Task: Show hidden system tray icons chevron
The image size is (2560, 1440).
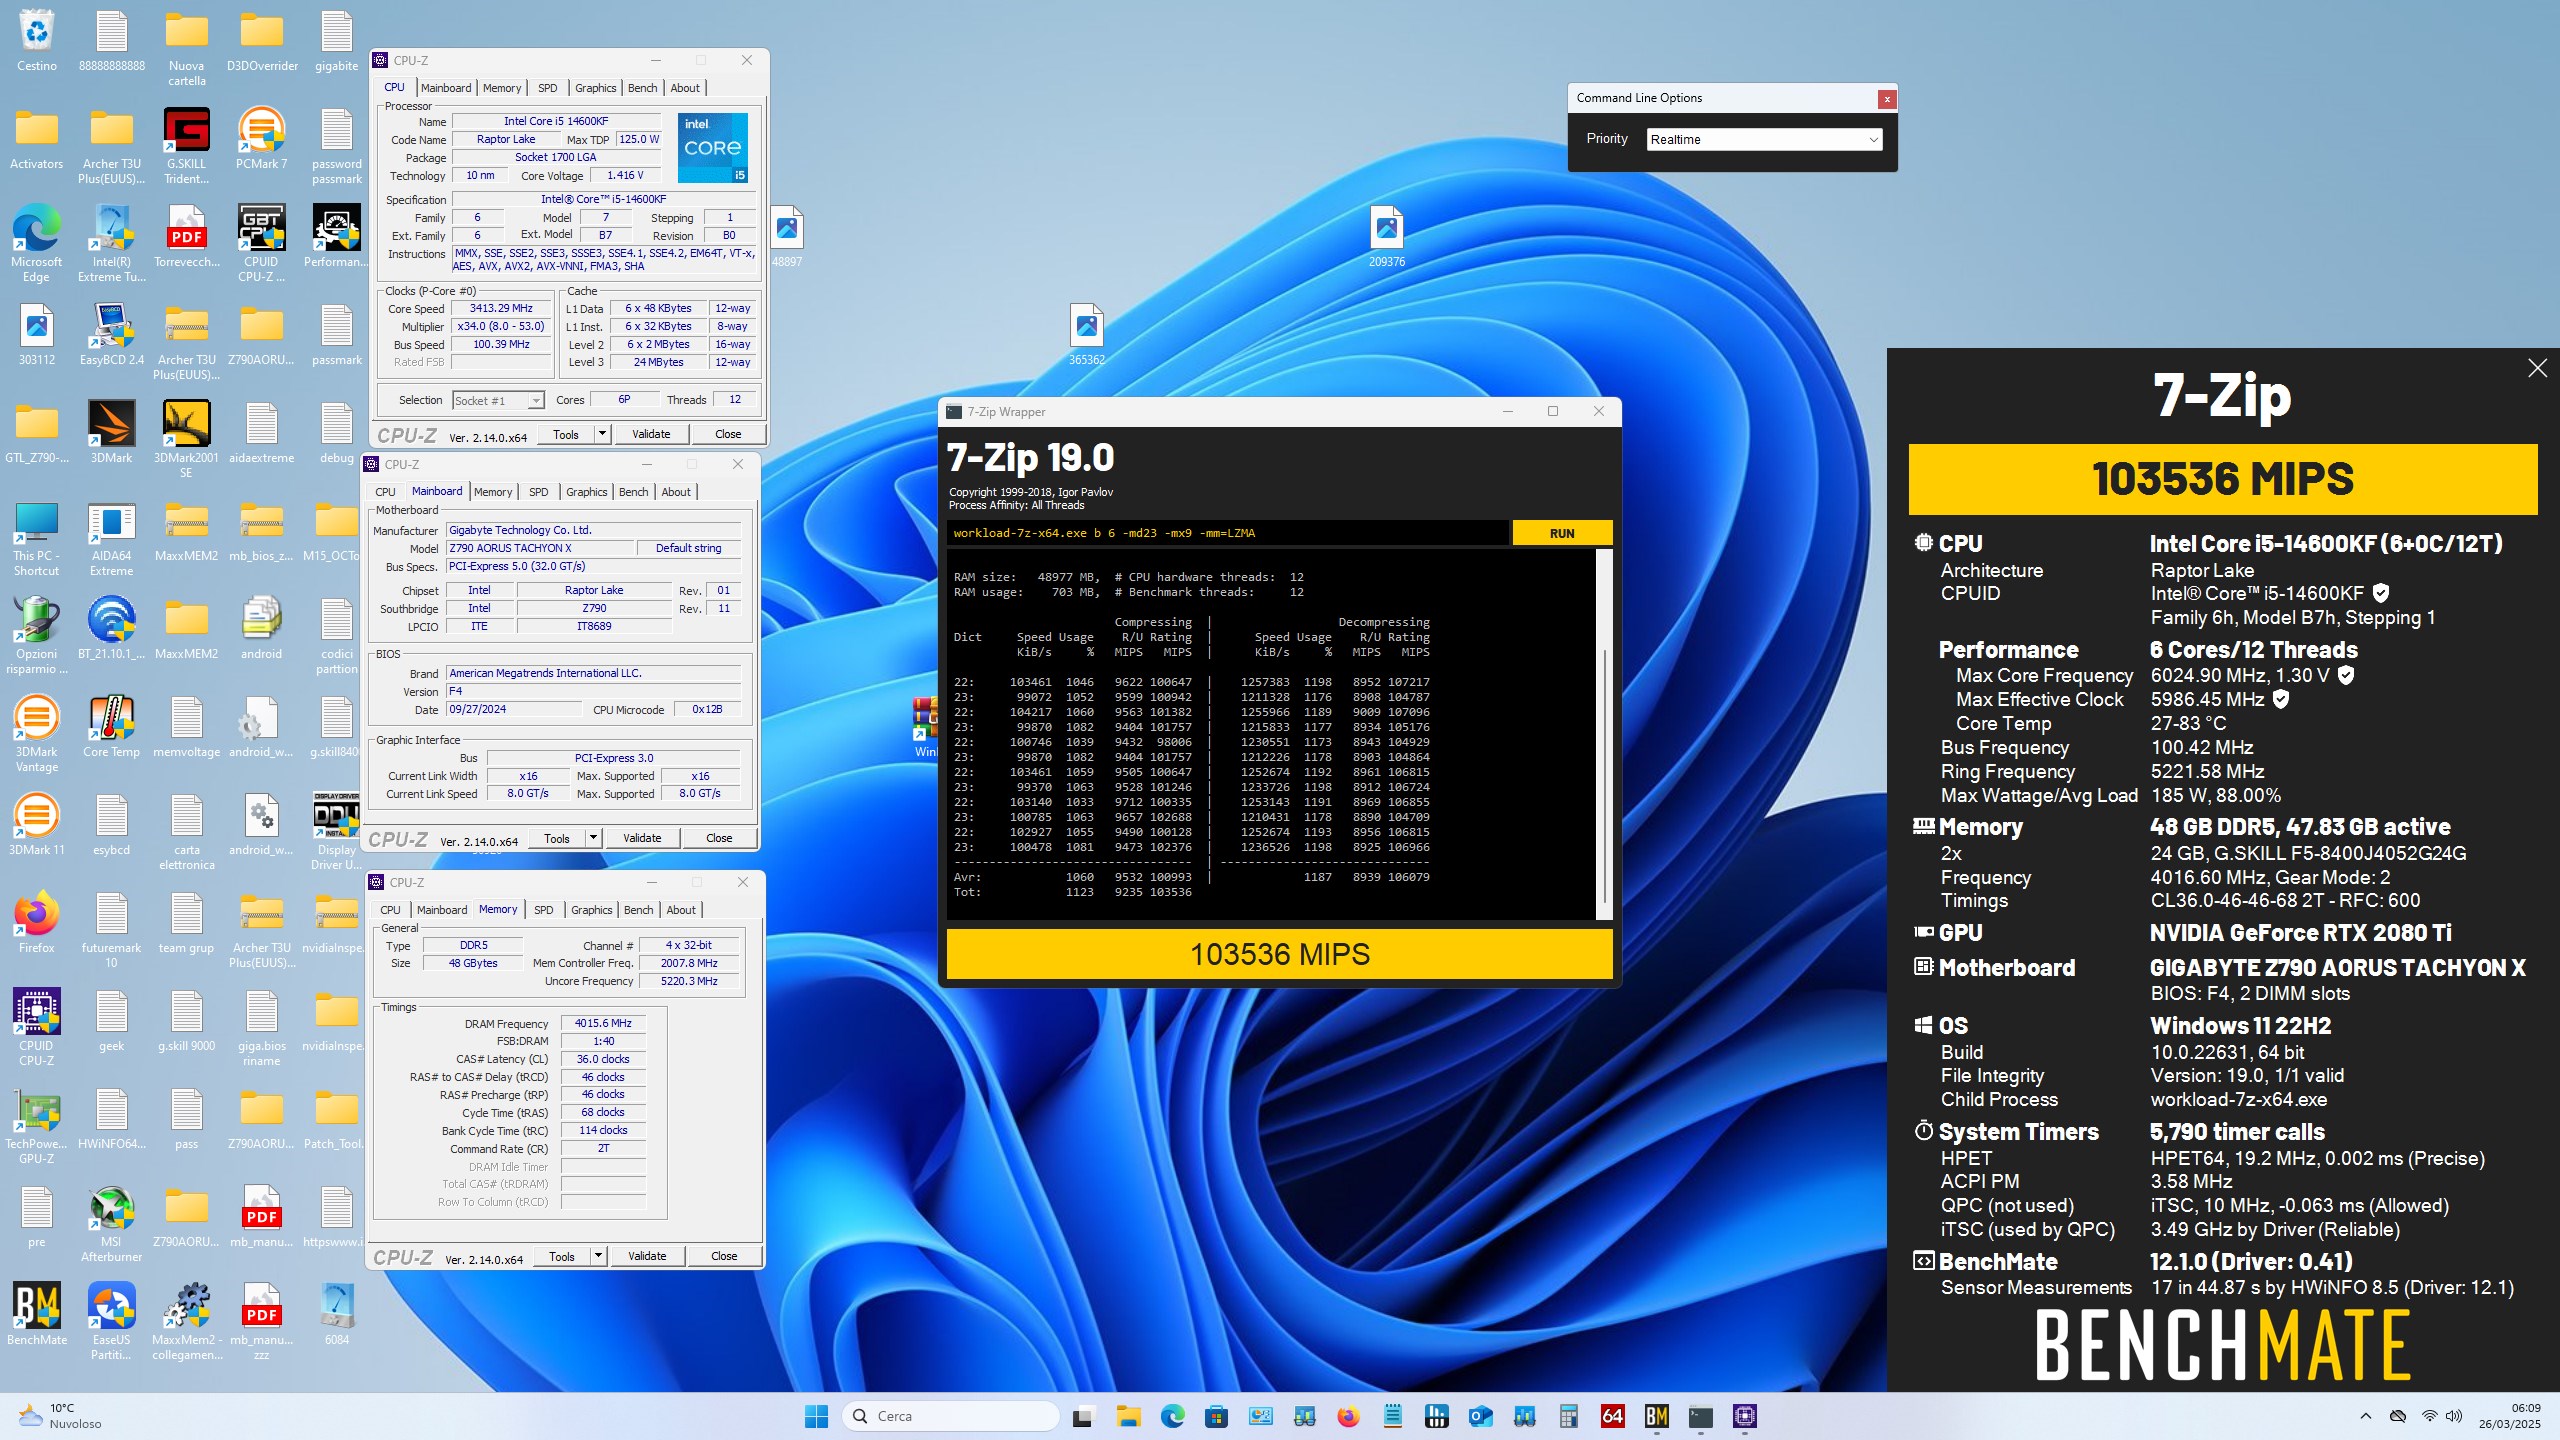Action: pyautogui.click(x=2366, y=1416)
